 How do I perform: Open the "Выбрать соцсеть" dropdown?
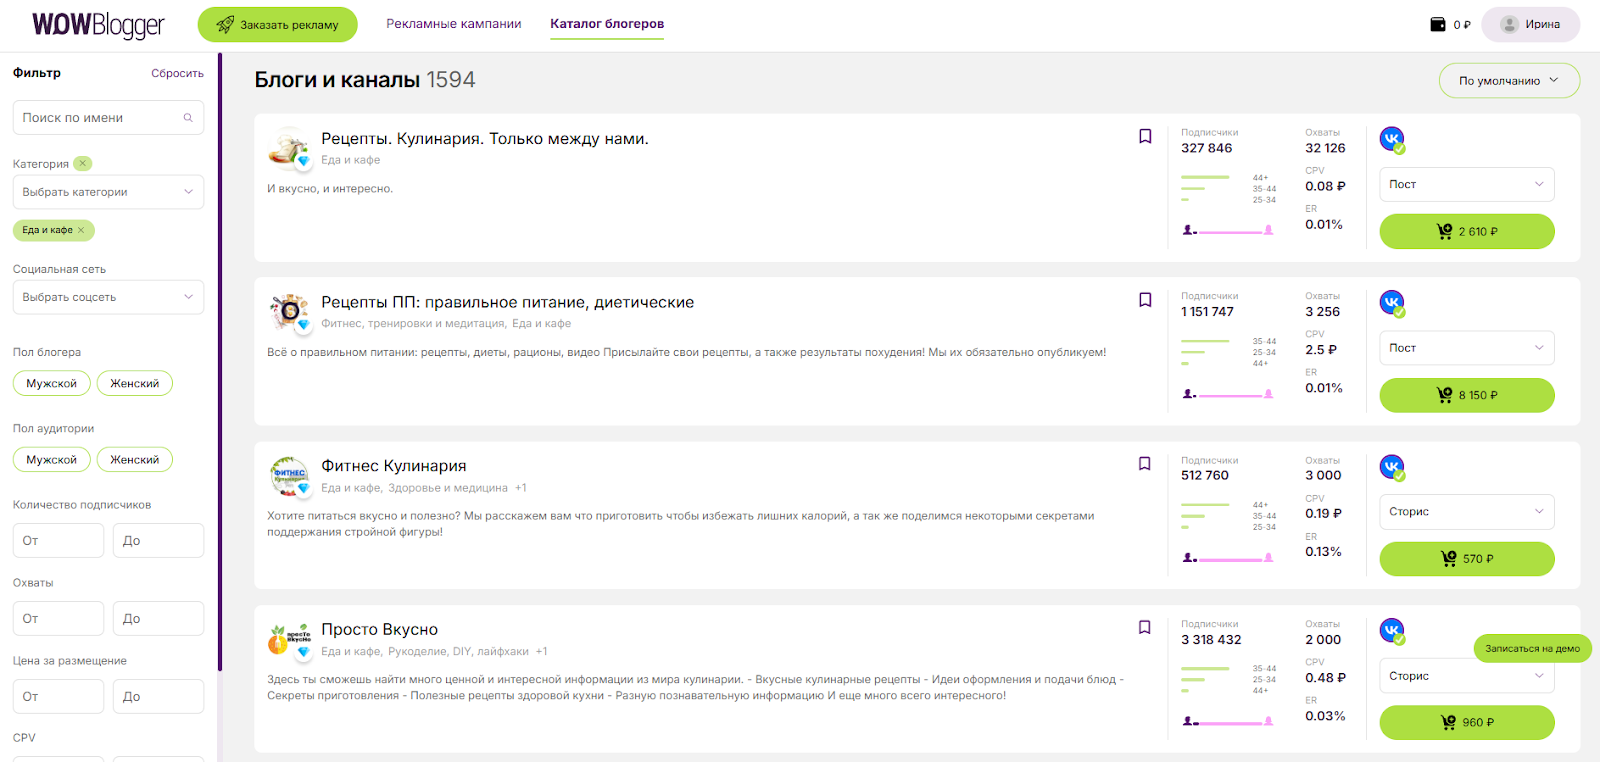[108, 297]
